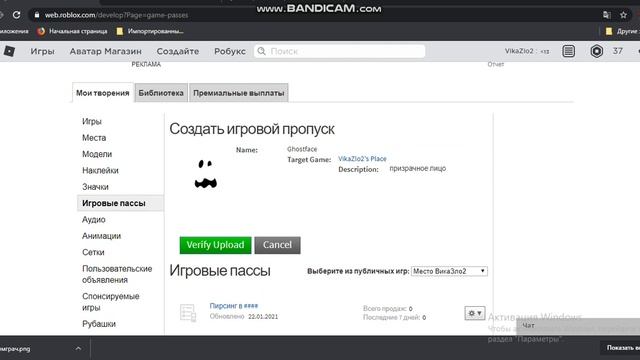Click the Roblox logo home icon
This screenshot has width=640, height=360.
tap(9, 51)
